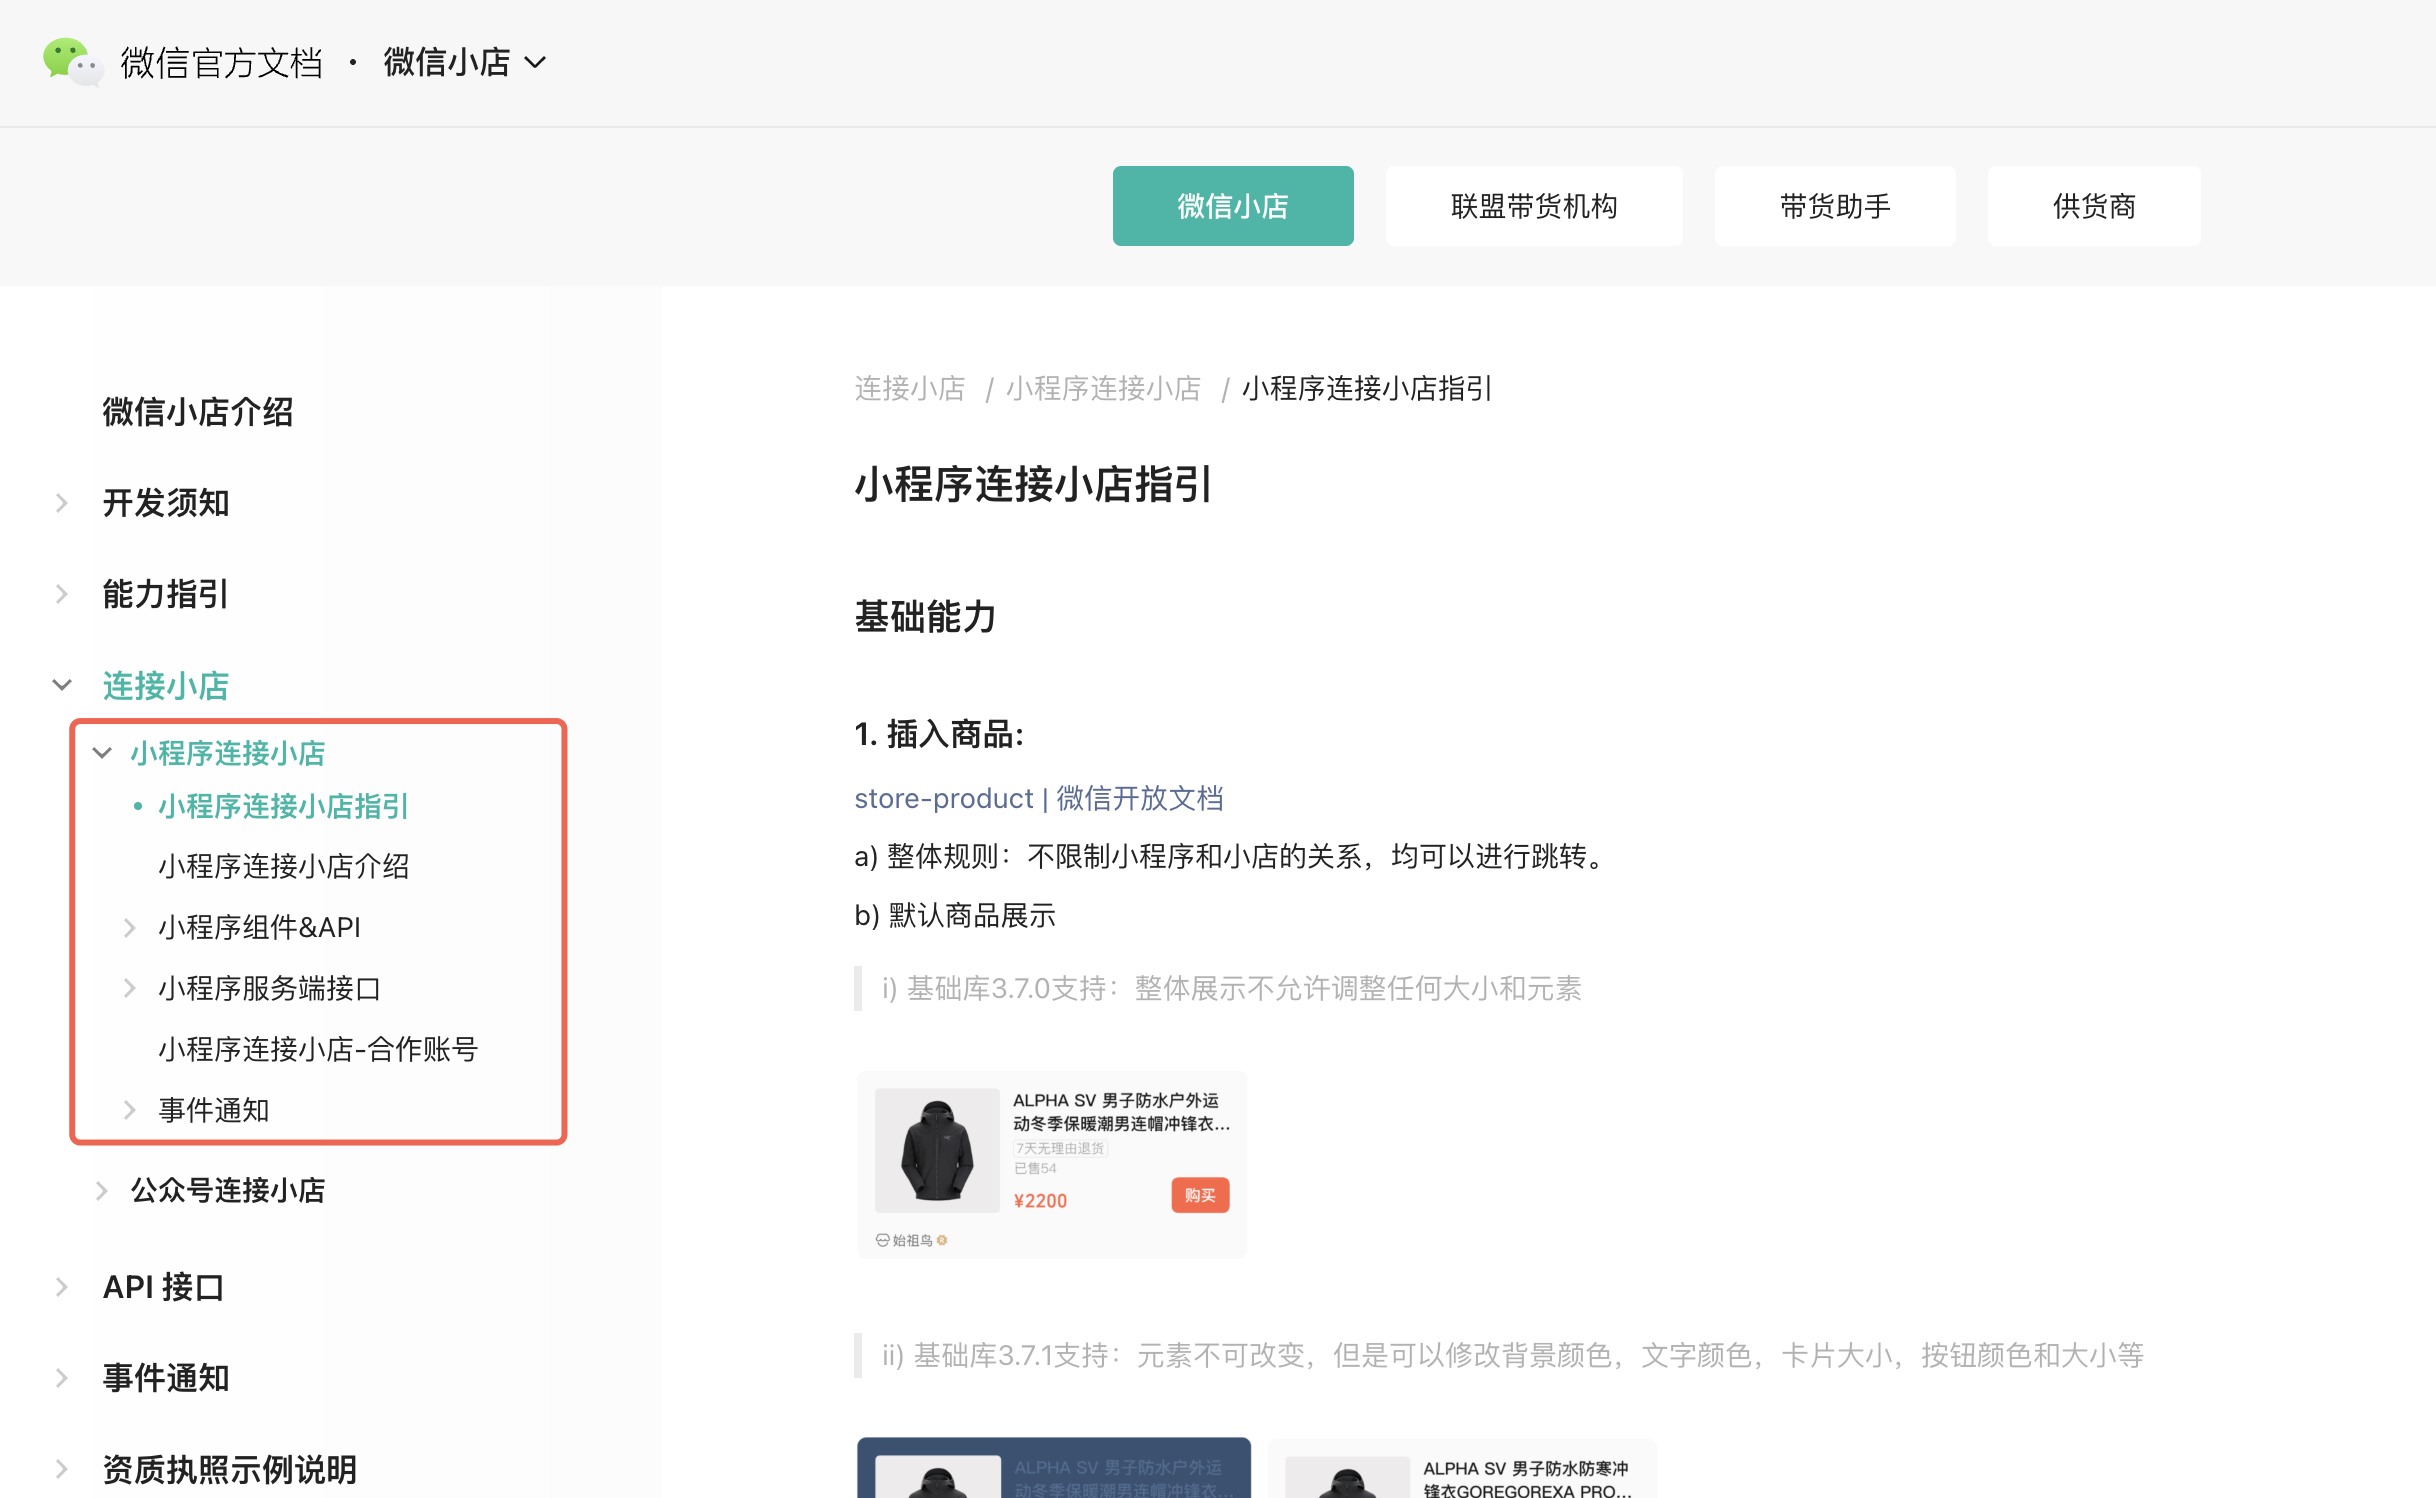2436x1498 pixels.
Task: Open the 微信小店 header dropdown
Action: point(465,62)
